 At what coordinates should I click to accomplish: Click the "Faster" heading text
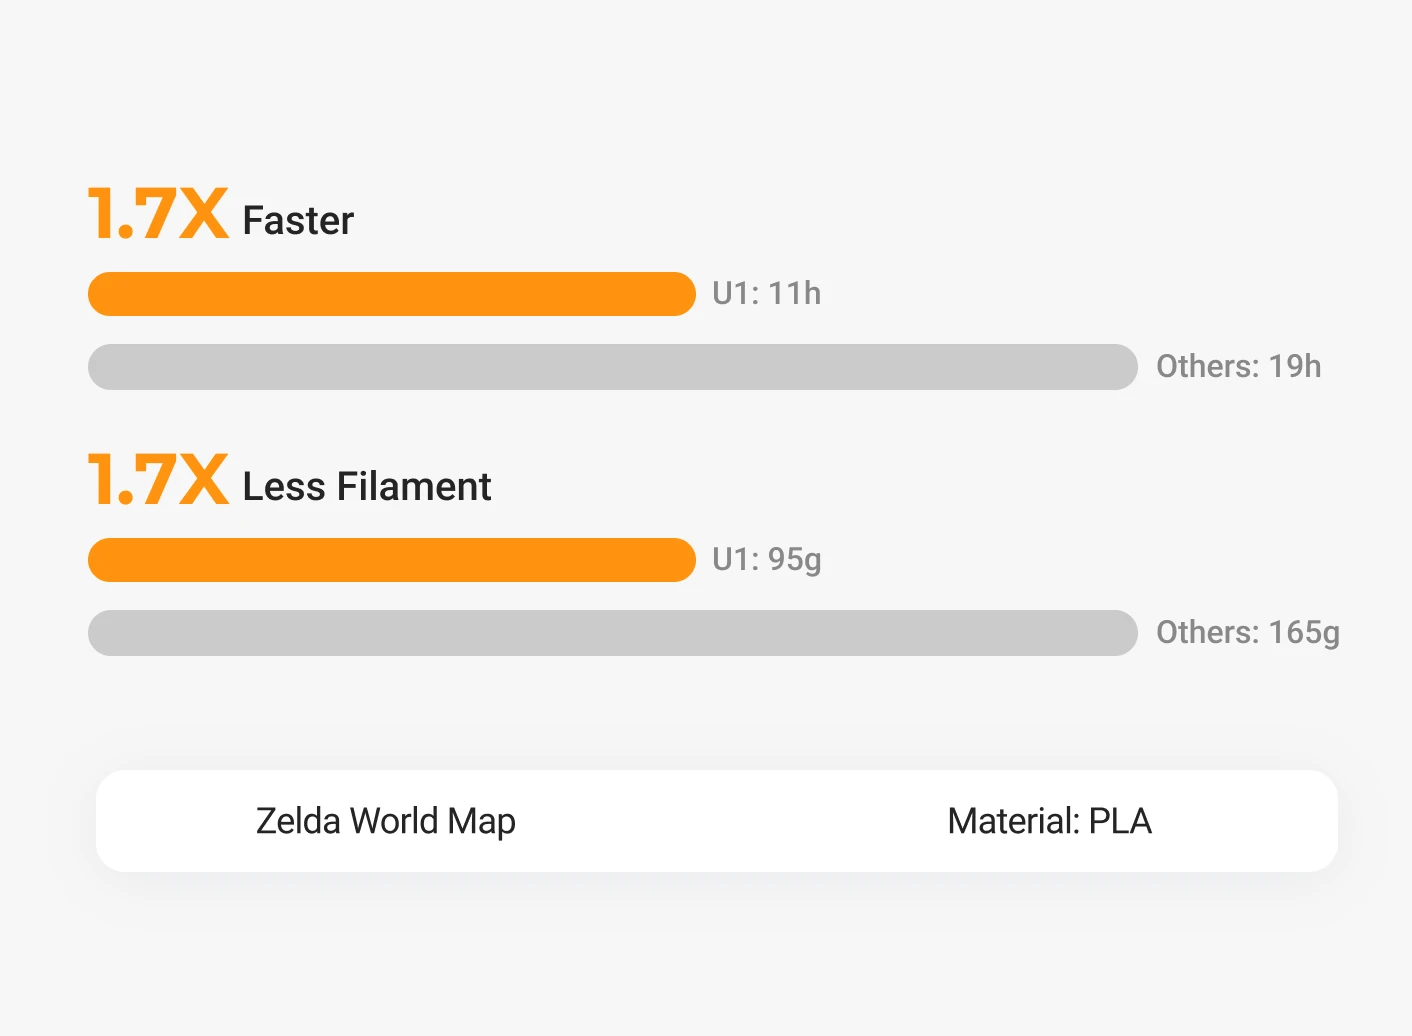(298, 221)
